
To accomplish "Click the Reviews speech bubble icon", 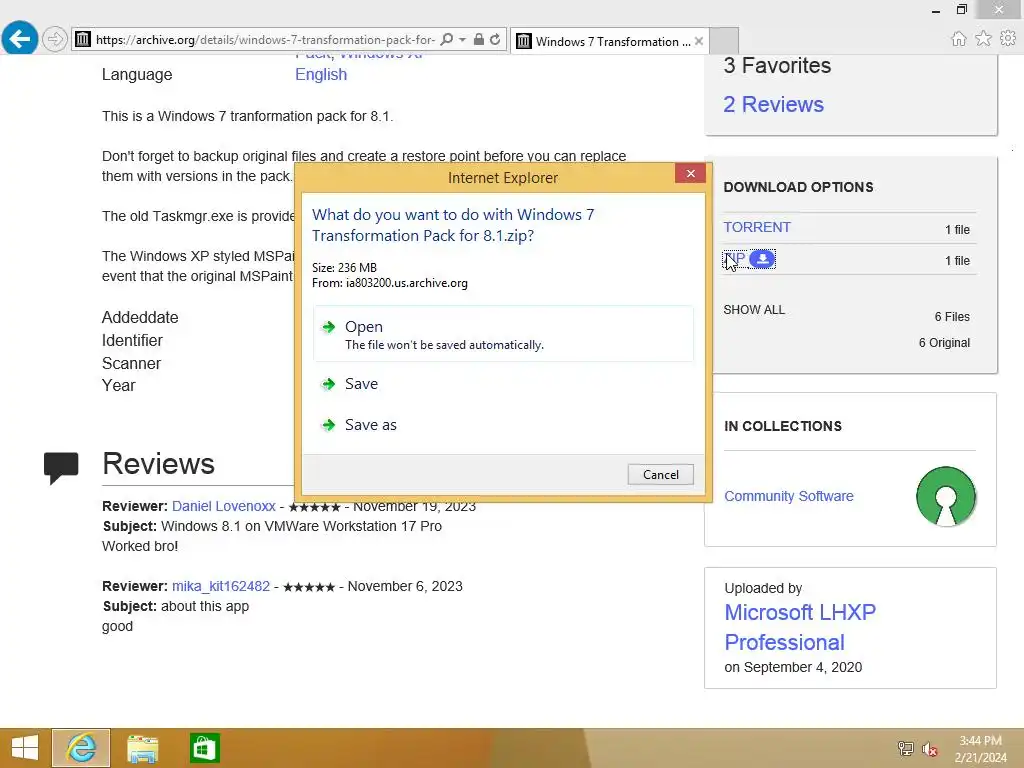I will 61,468.
